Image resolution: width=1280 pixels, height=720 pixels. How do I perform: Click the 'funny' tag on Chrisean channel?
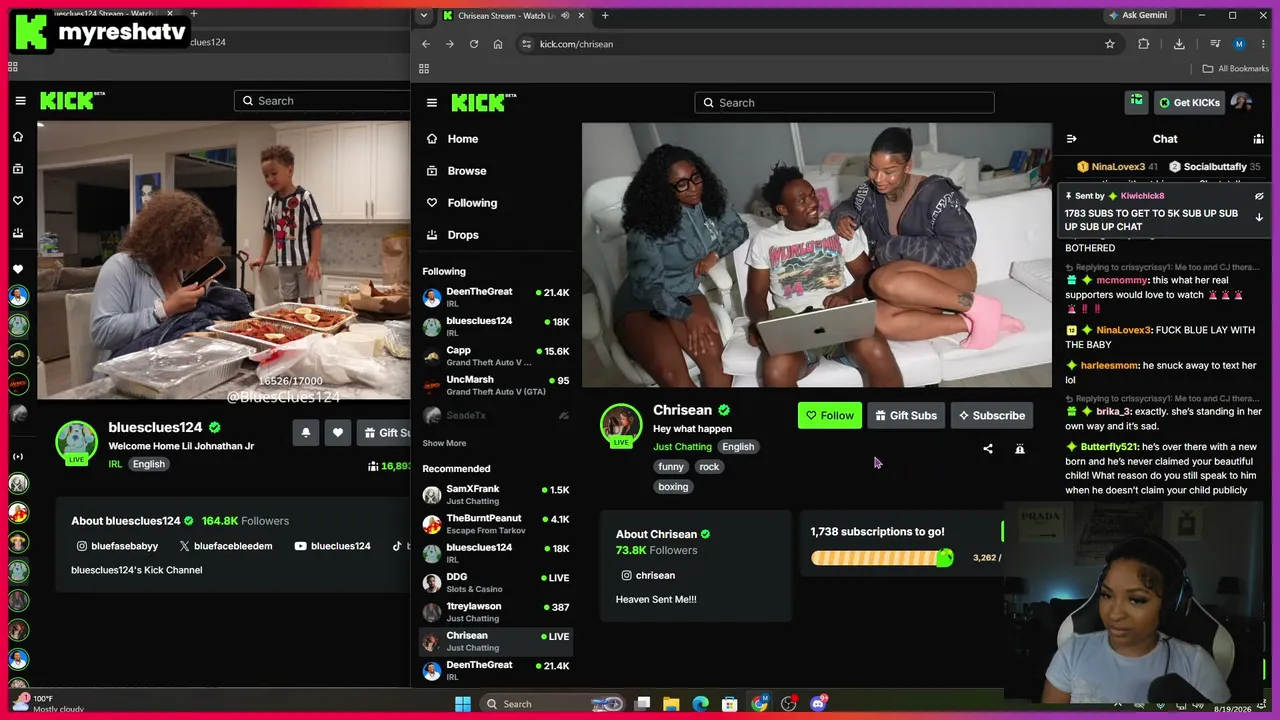click(x=671, y=467)
